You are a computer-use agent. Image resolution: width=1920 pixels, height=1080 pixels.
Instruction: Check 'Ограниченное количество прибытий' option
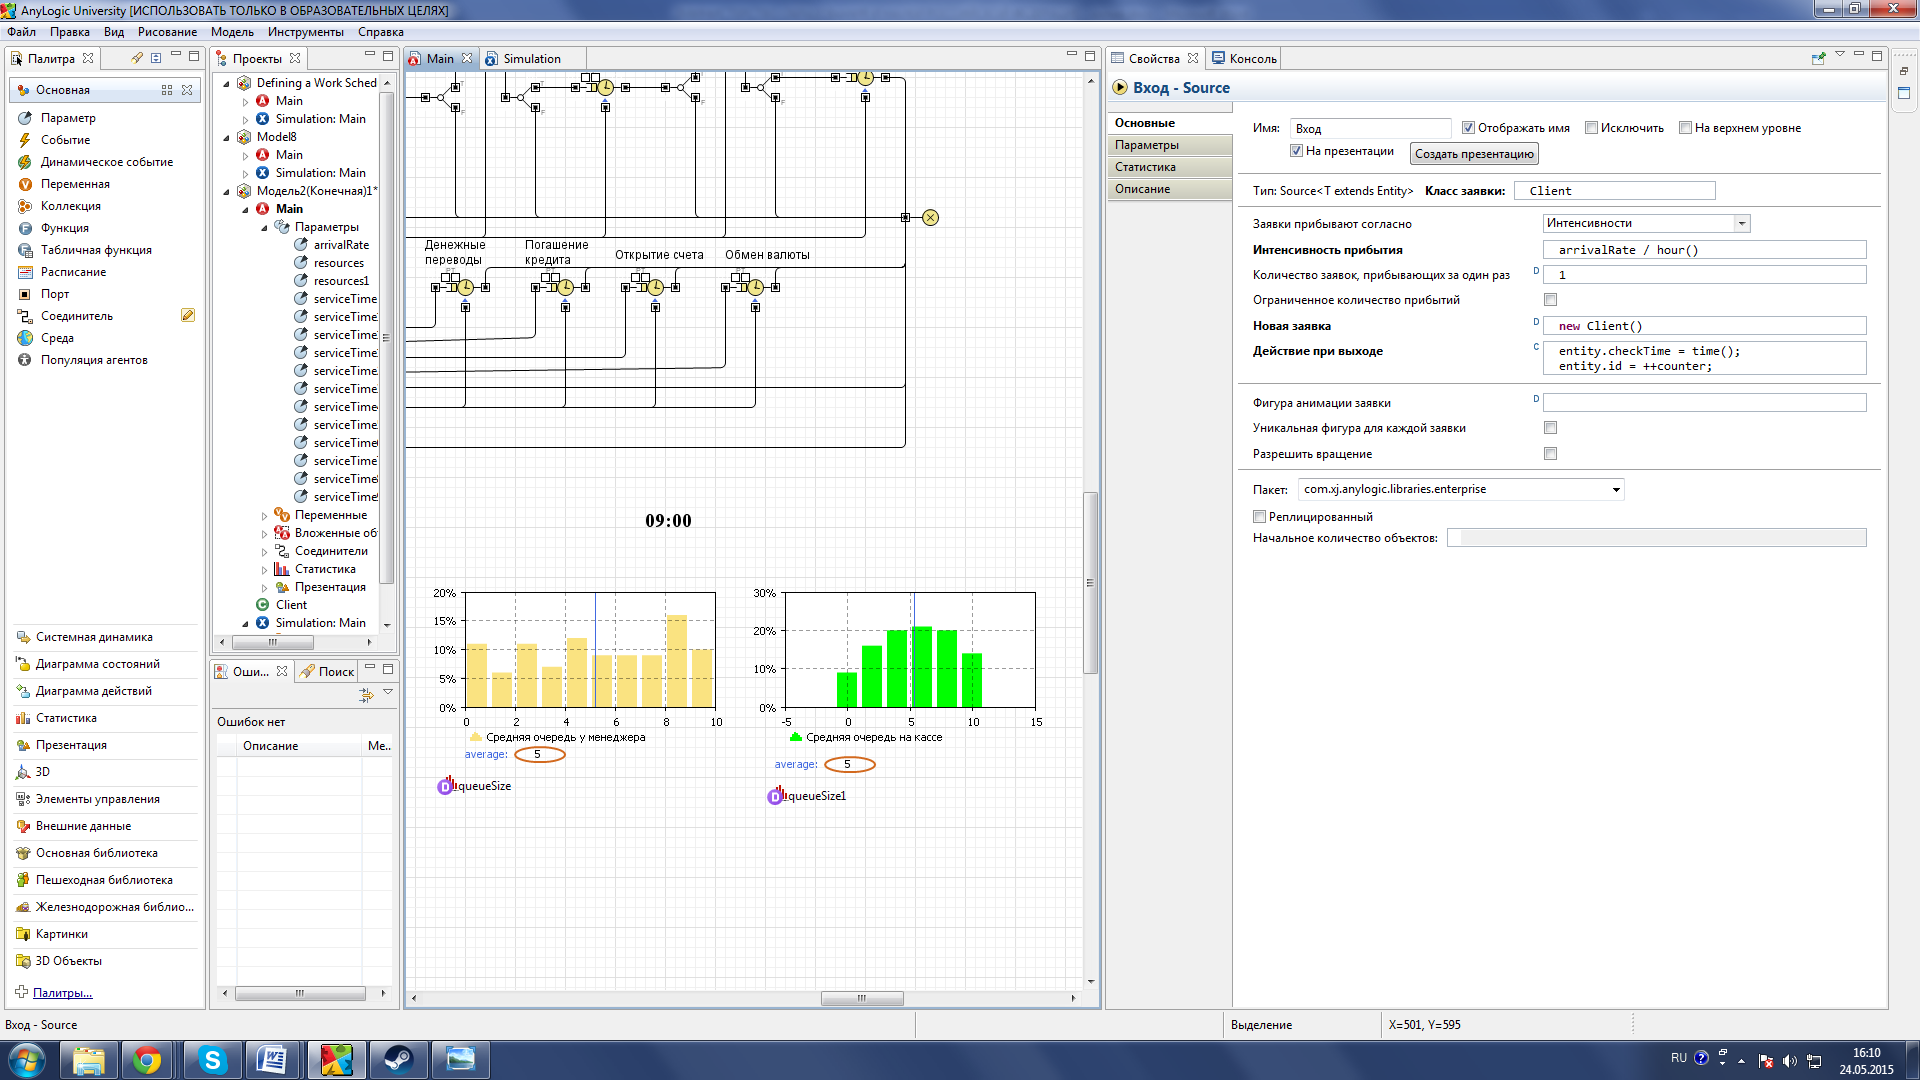pos(1550,300)
